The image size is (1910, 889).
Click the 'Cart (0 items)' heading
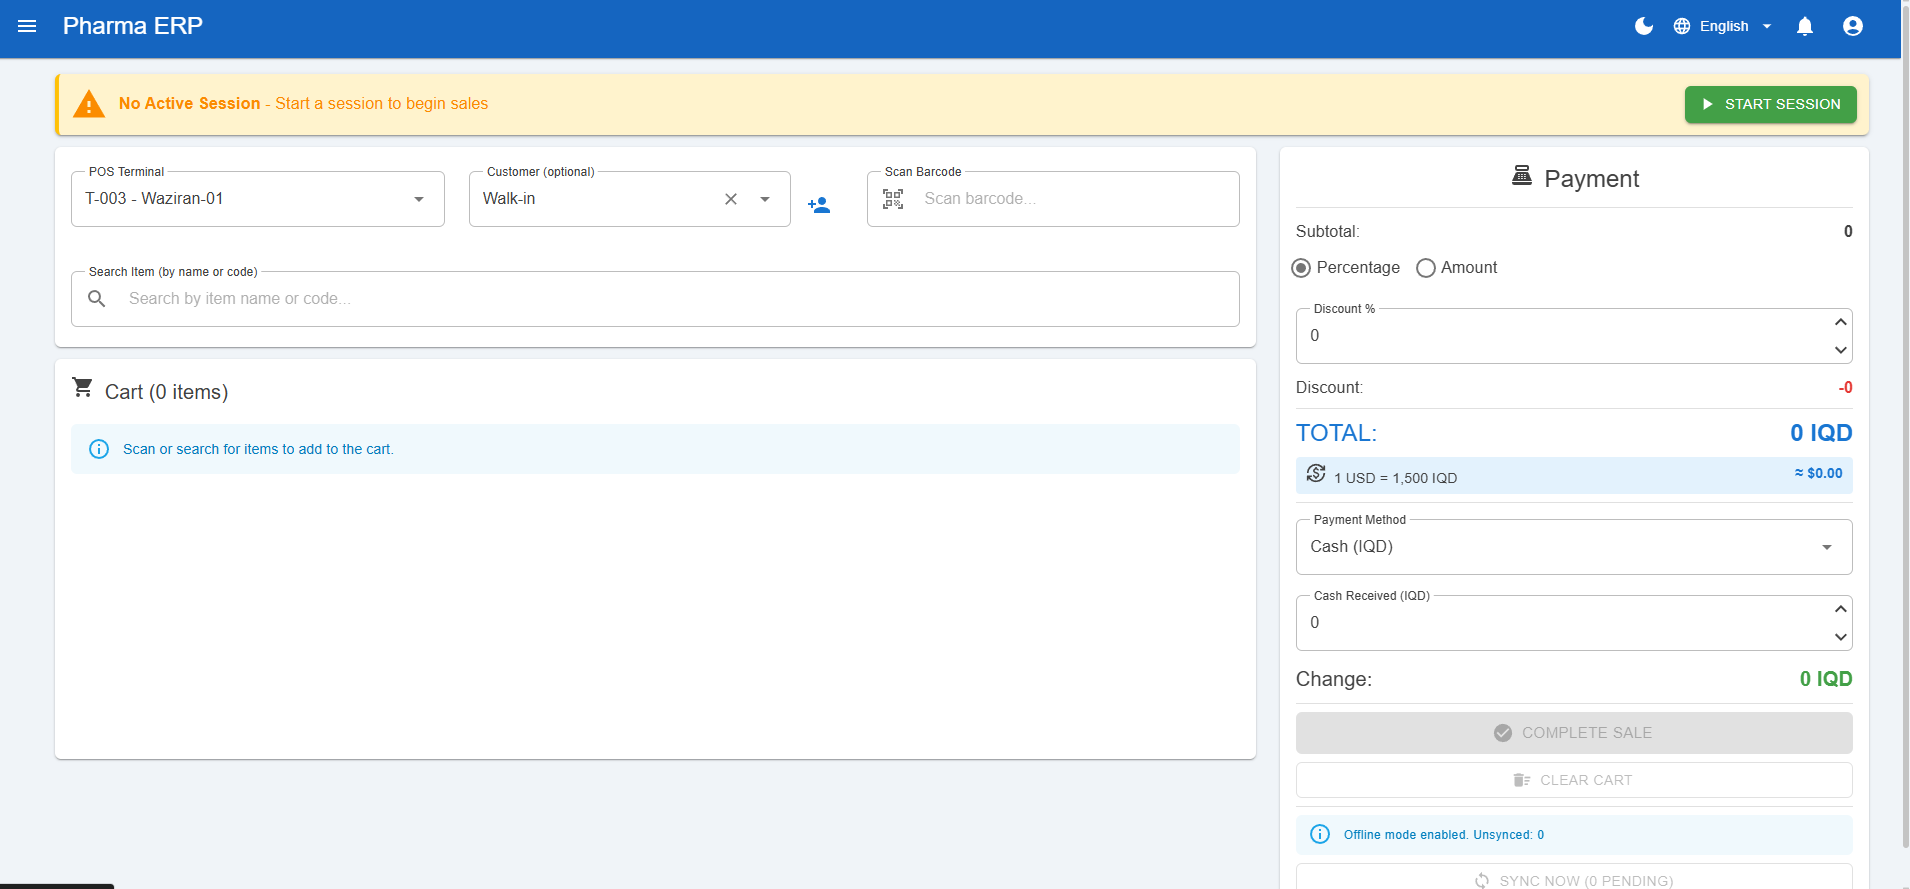tap(166, 392)
